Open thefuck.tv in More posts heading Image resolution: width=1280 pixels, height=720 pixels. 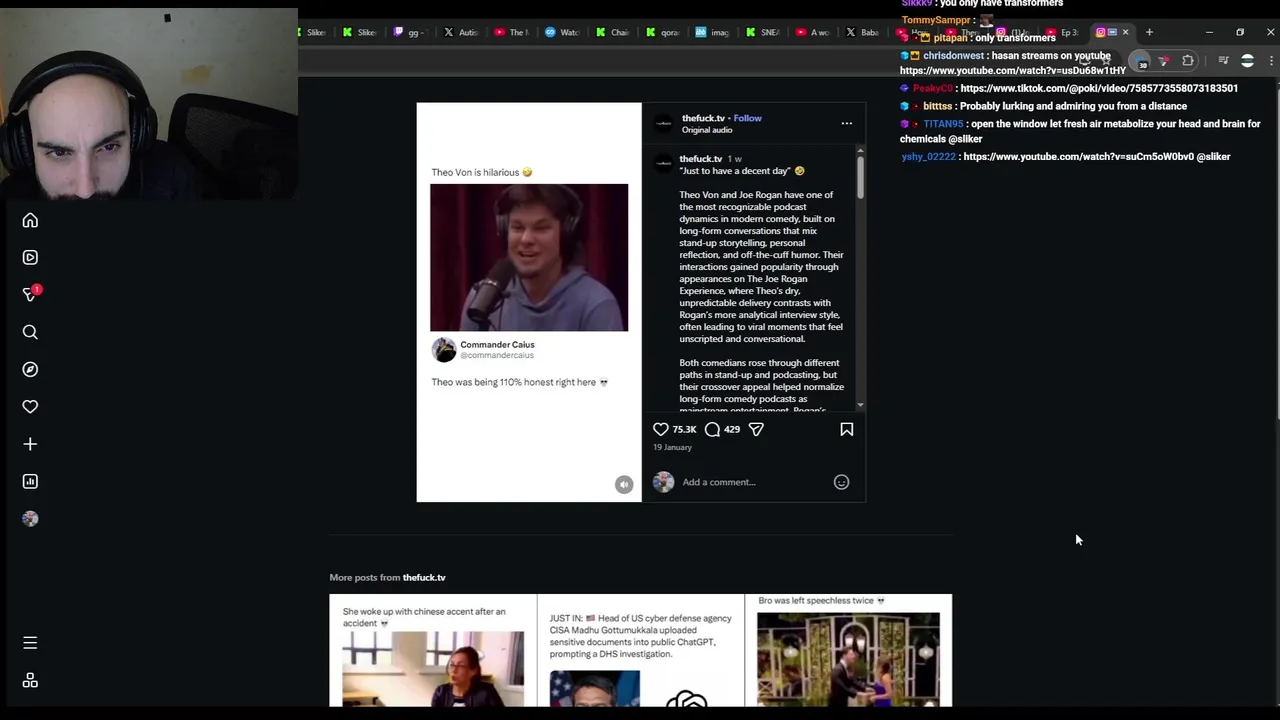(x=424, y=577)
